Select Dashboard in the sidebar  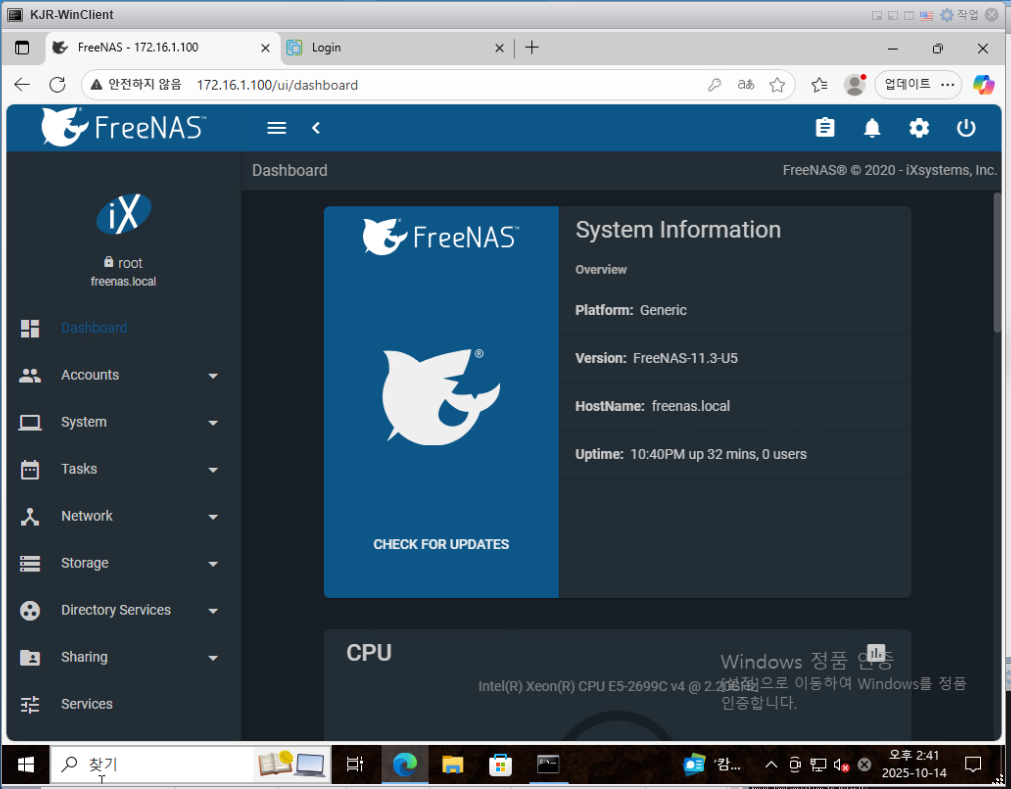pyautogui.click(x=94, y=327)
